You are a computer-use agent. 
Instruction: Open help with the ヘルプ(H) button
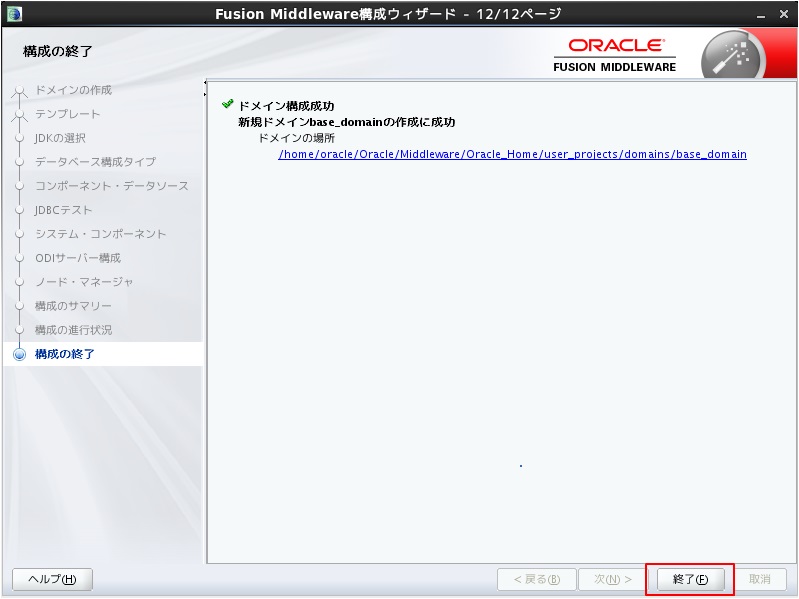52,579
